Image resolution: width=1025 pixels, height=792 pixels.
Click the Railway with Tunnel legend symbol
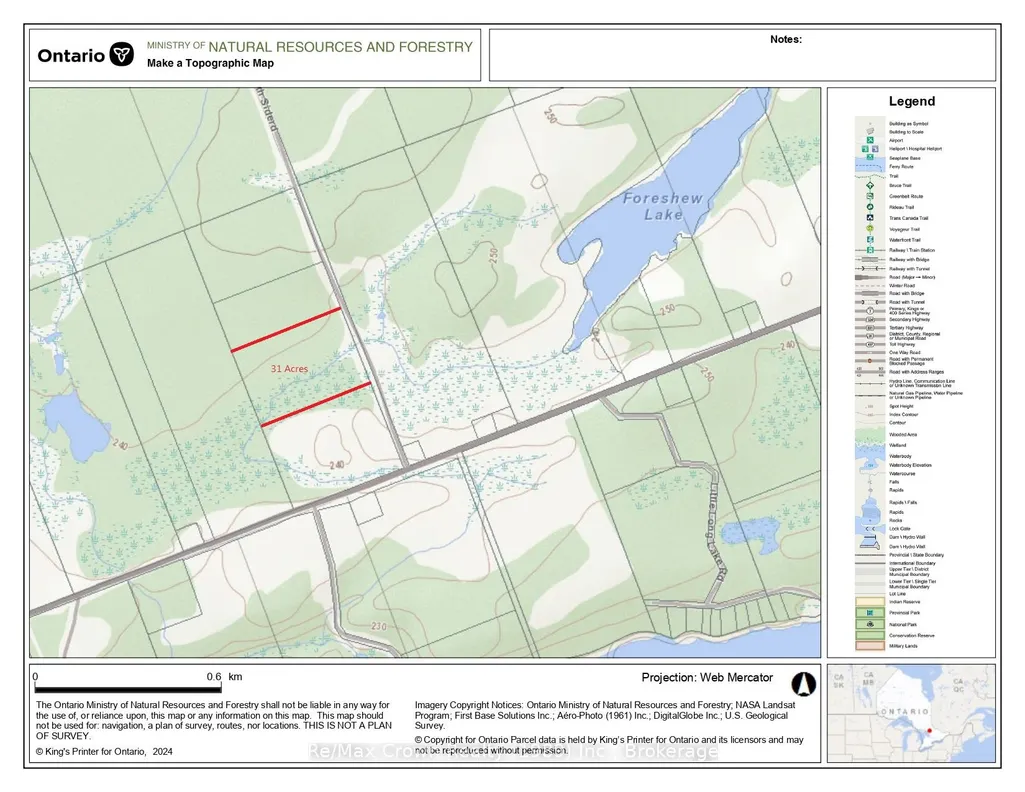[870, 269]
